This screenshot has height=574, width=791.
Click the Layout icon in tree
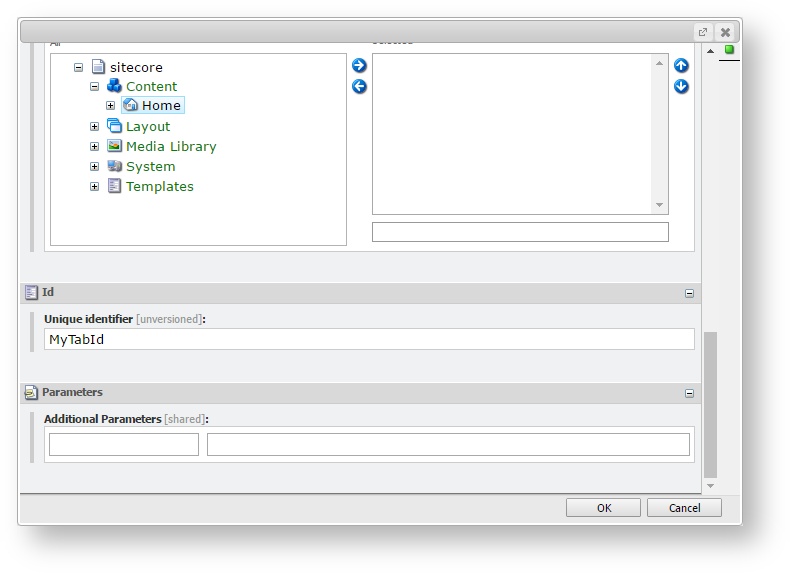[x=115, y=126]
